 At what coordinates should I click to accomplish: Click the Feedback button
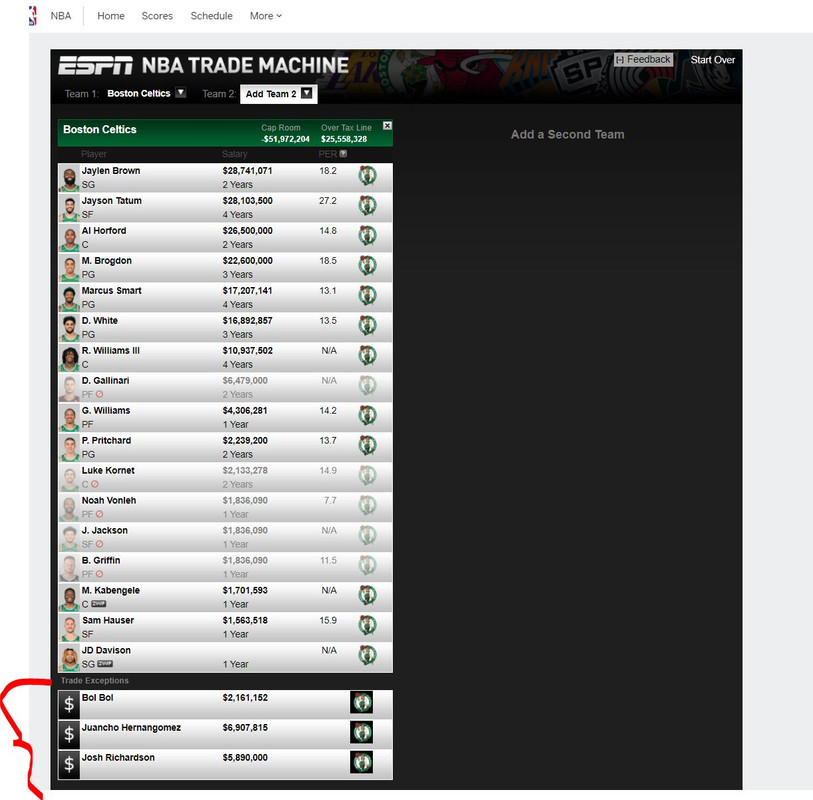643,60
